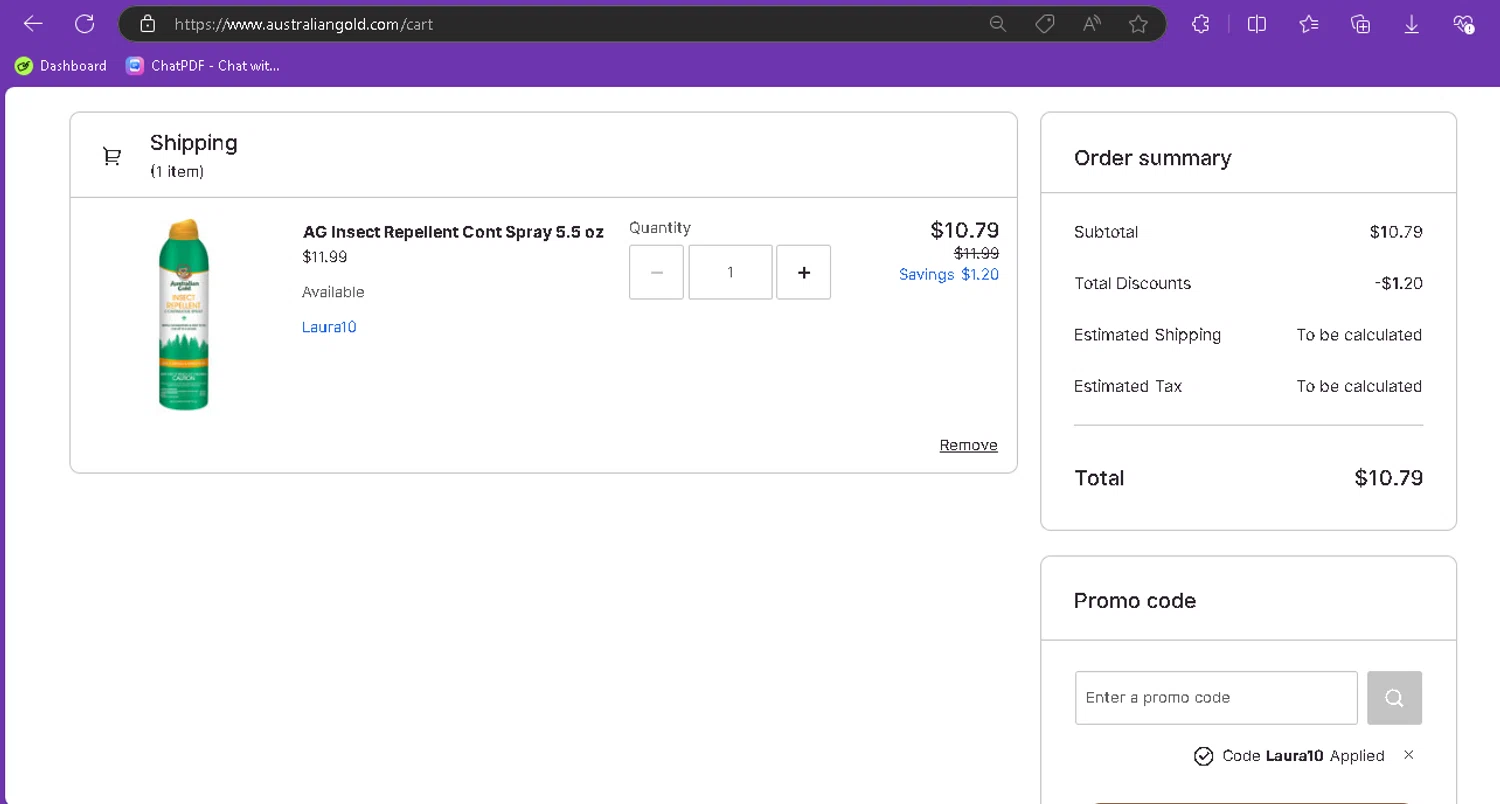1500x804 pixels.
Task: Click the (1 item) count under Shipping
Action: [177, 172]
